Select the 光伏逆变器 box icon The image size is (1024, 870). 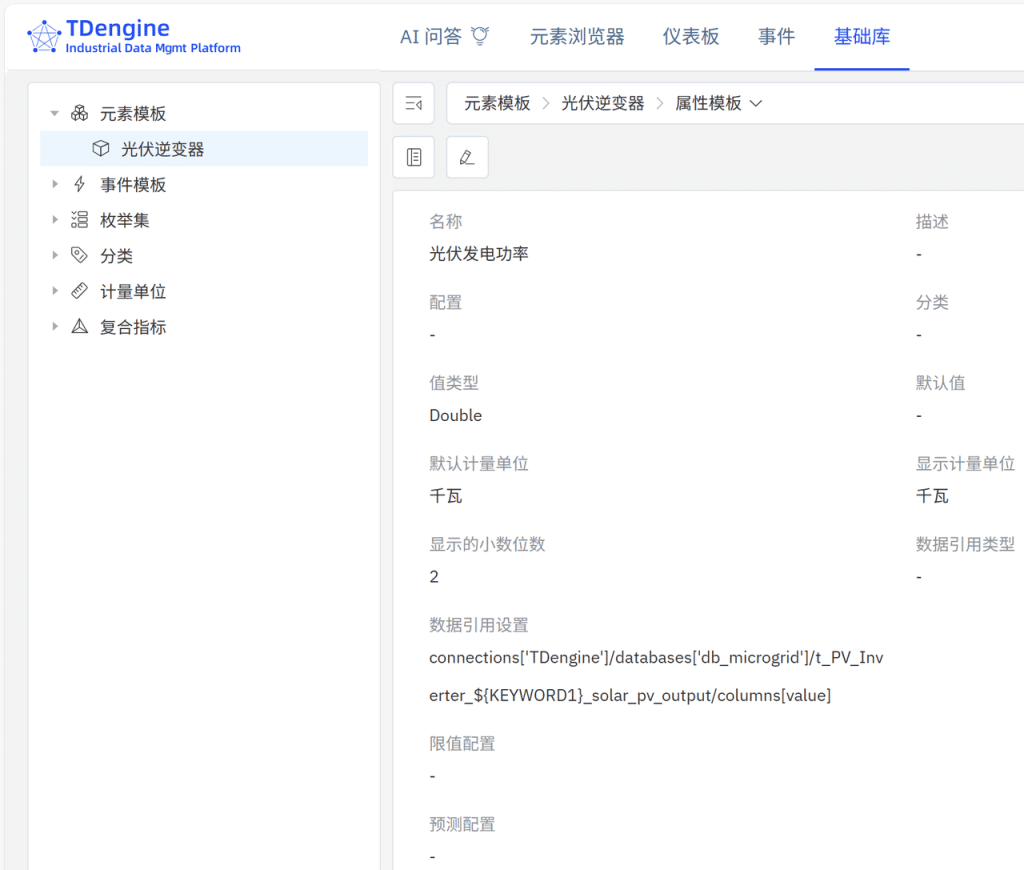(x=101, y=148)
